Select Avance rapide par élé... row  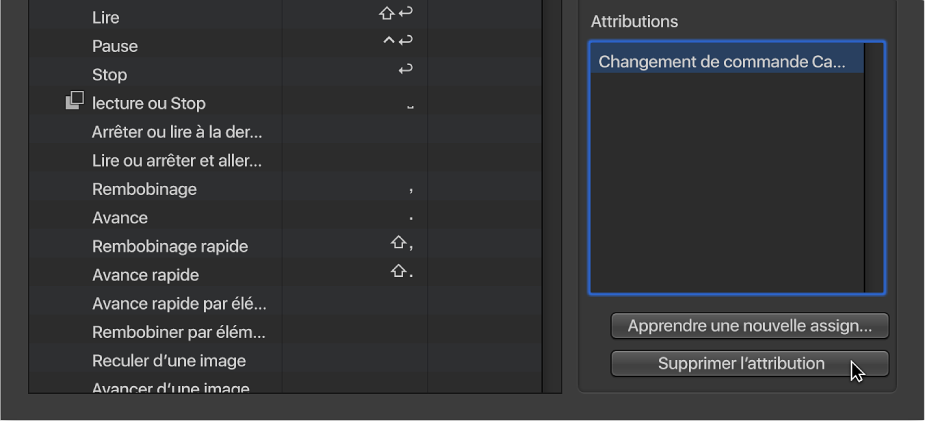click(x=179, y=304)
